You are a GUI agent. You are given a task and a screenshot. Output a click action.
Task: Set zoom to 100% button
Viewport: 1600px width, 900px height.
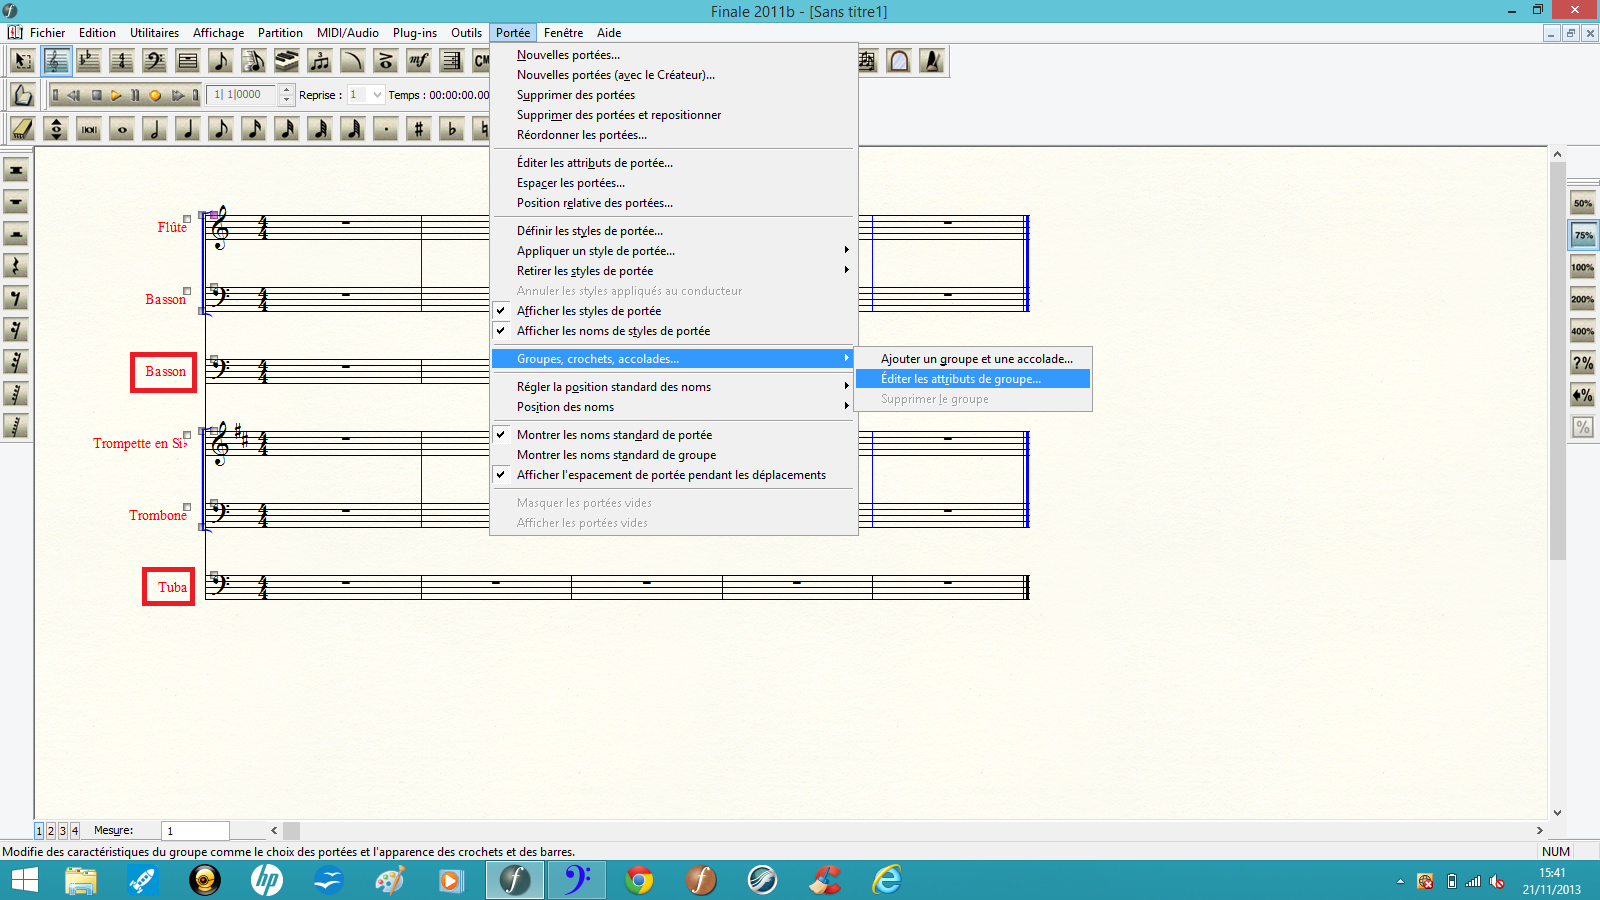1582,267
